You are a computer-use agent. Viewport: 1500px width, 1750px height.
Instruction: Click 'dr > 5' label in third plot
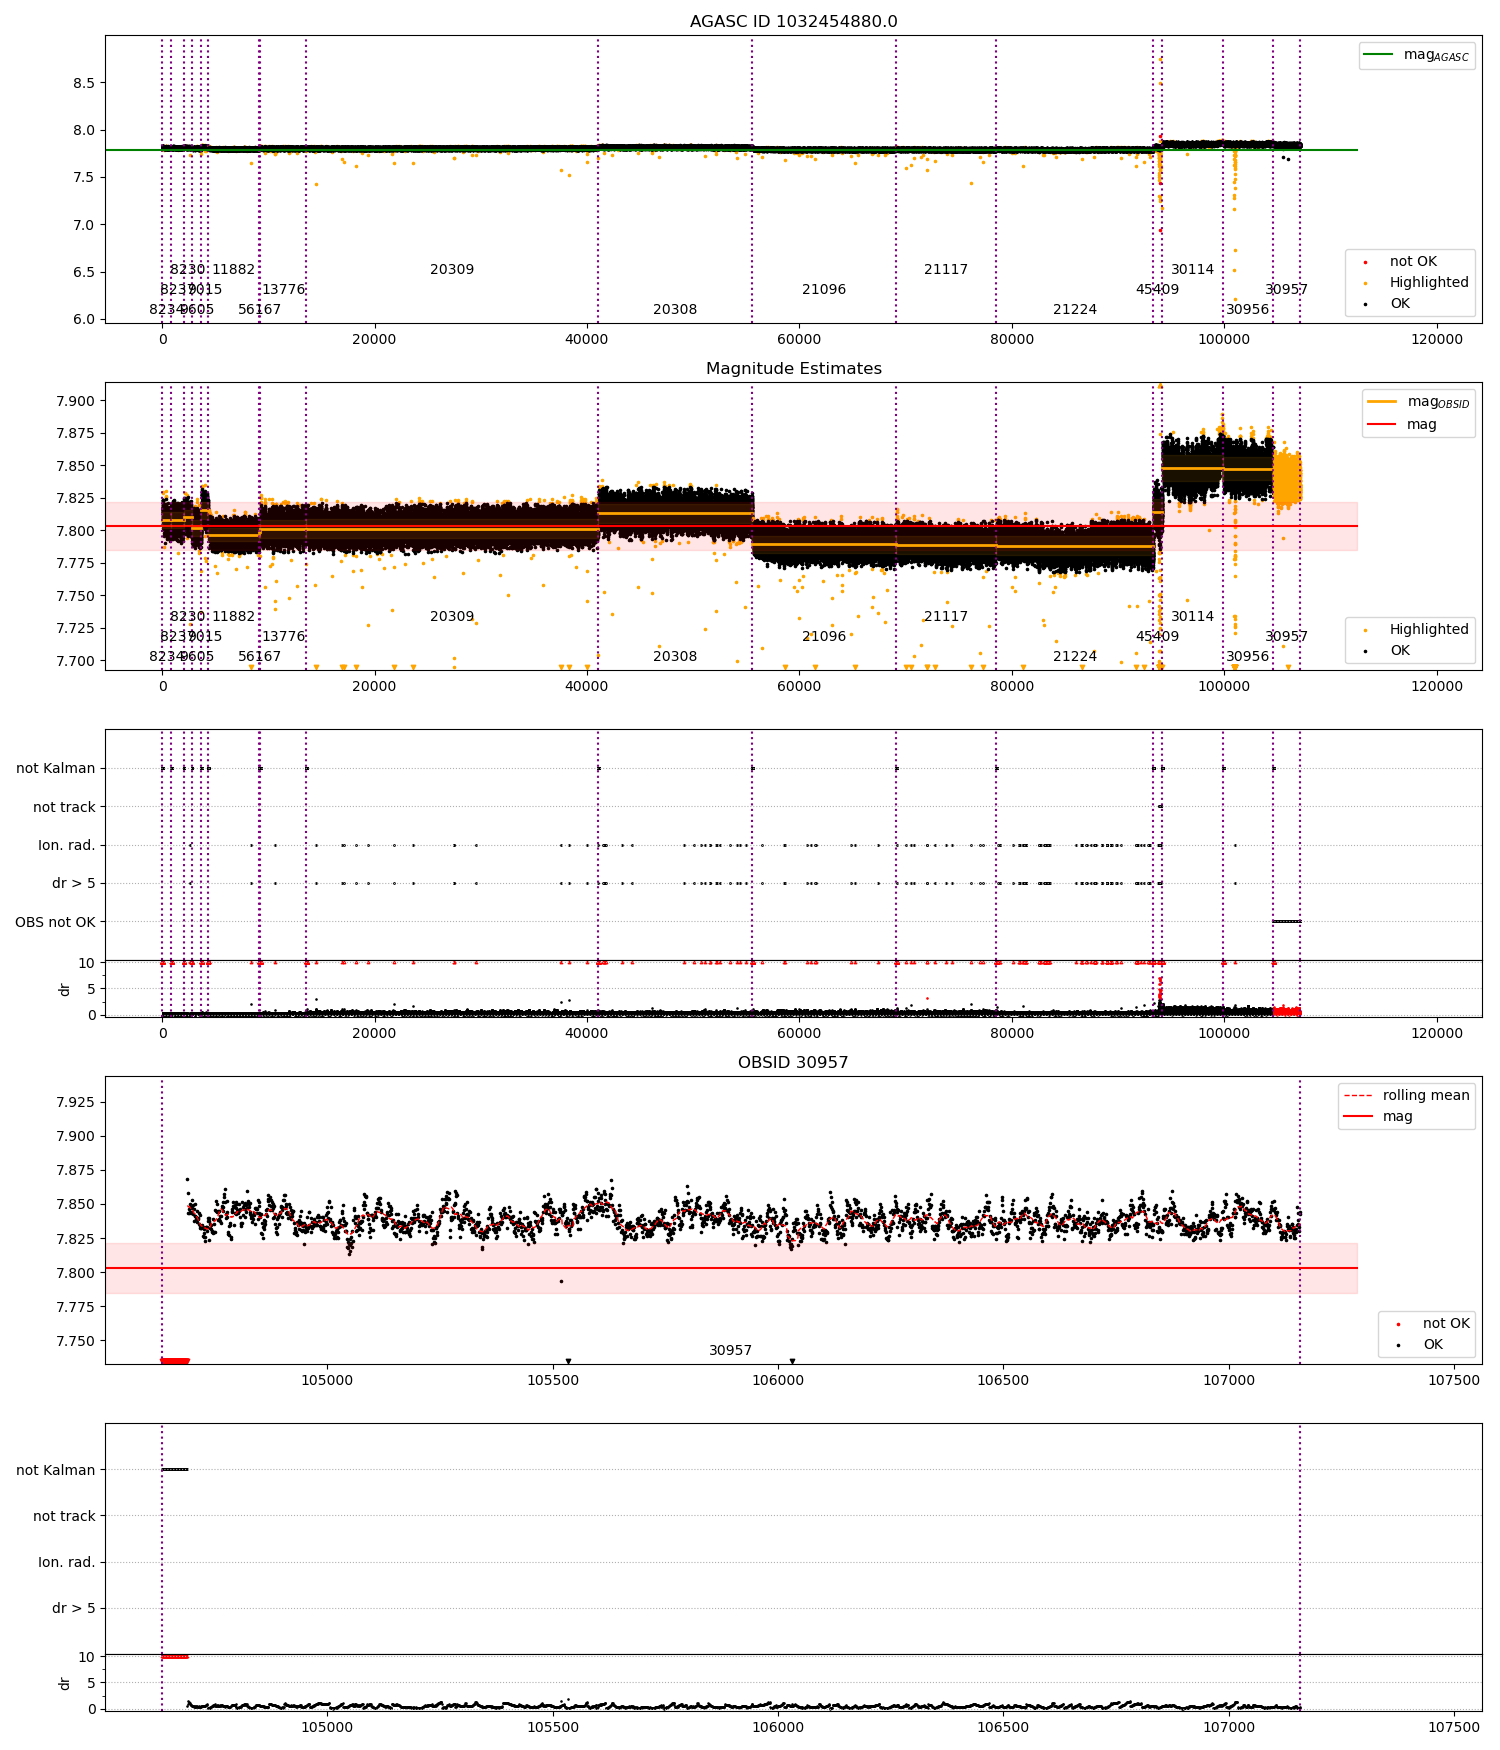point(74,884)
